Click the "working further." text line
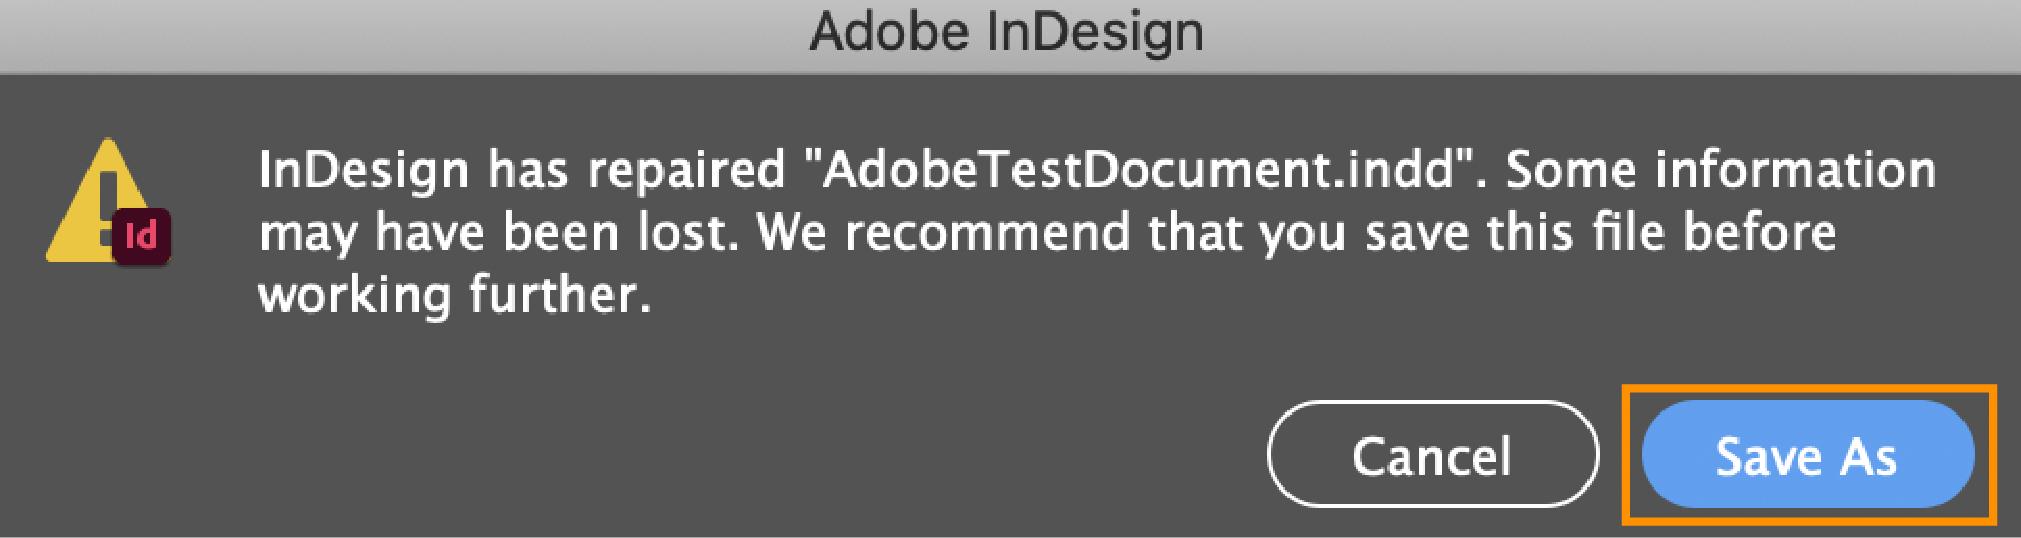This screenshot has width=2021, height=538. [x=455, y=296]
